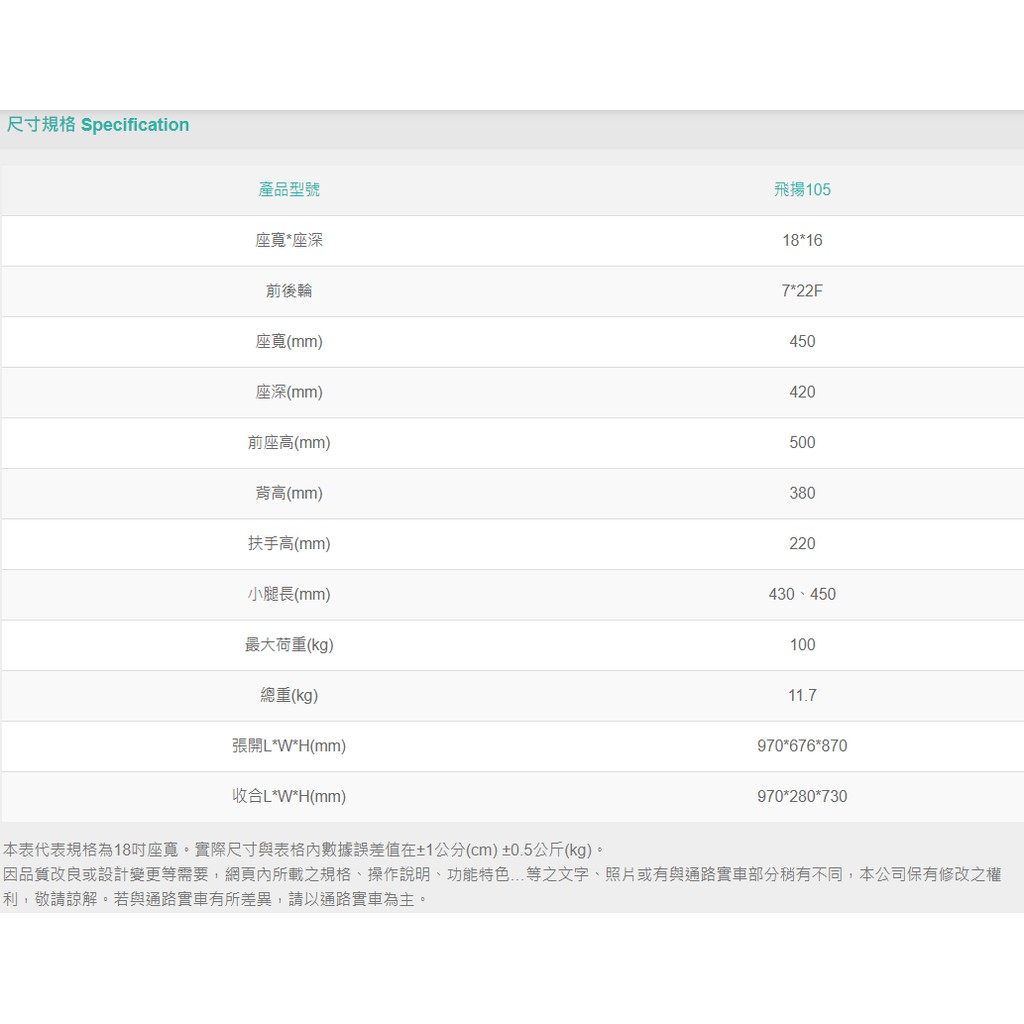Select the front seat height value 500
The height and width of the screenshot is (1024, 1024).
click(x=802, y=443)
